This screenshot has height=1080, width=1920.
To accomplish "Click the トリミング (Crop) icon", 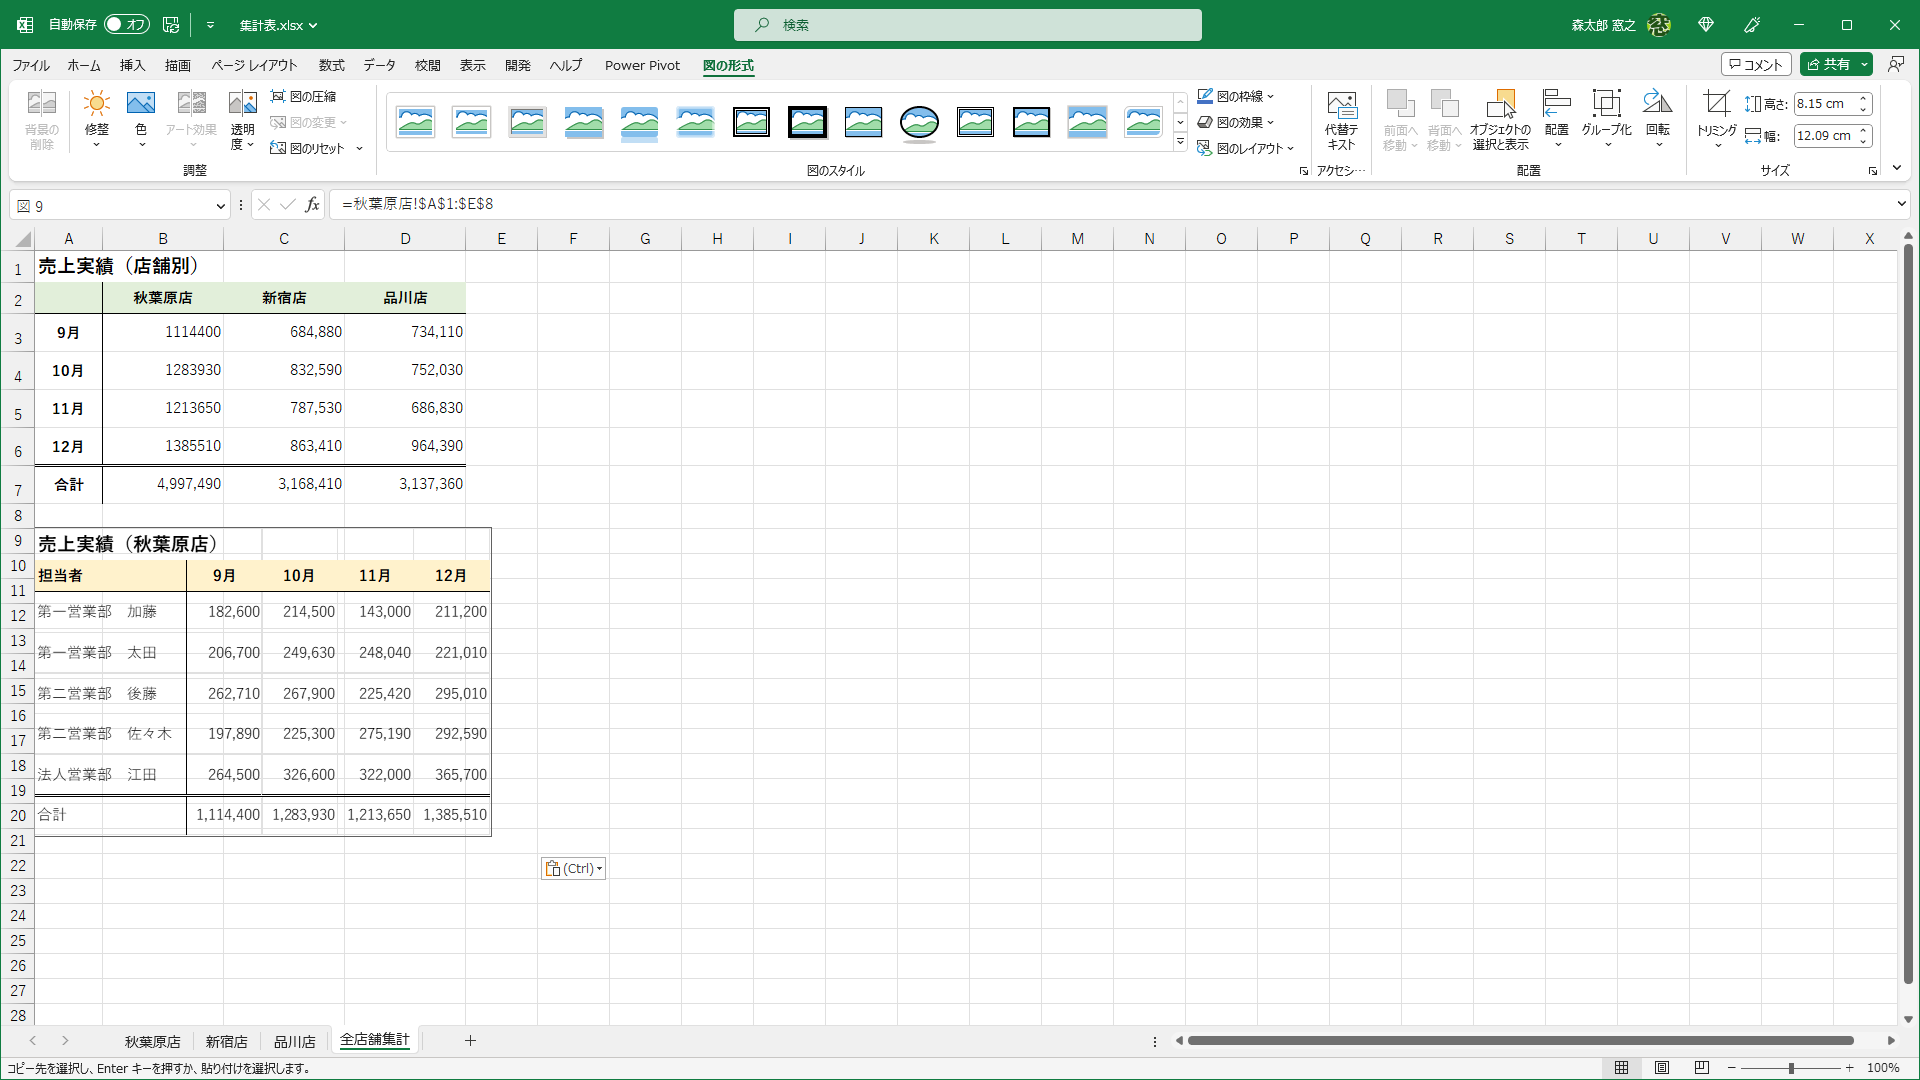I will (1716, 104).
